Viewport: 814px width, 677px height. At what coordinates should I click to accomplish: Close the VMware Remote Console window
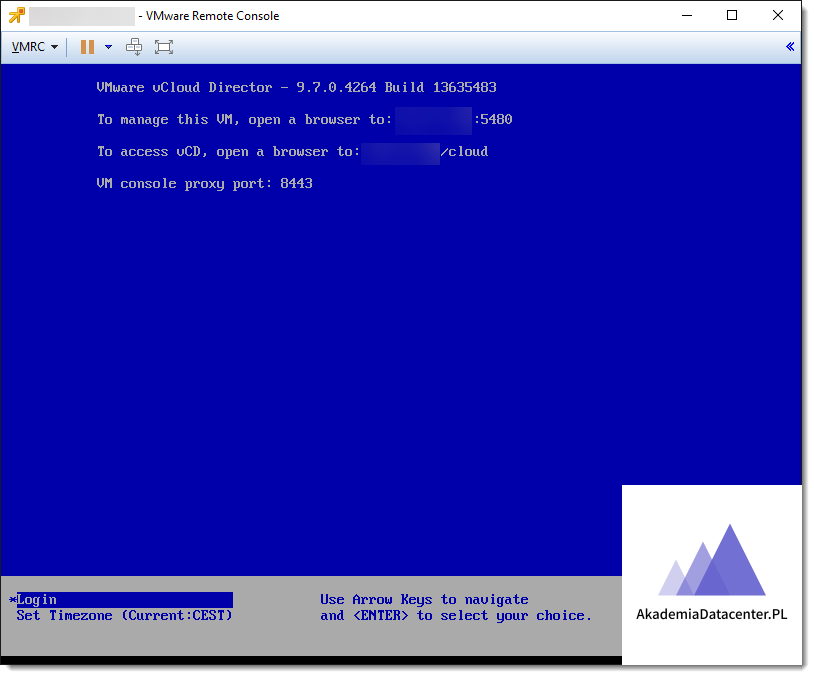pos(778,15)
